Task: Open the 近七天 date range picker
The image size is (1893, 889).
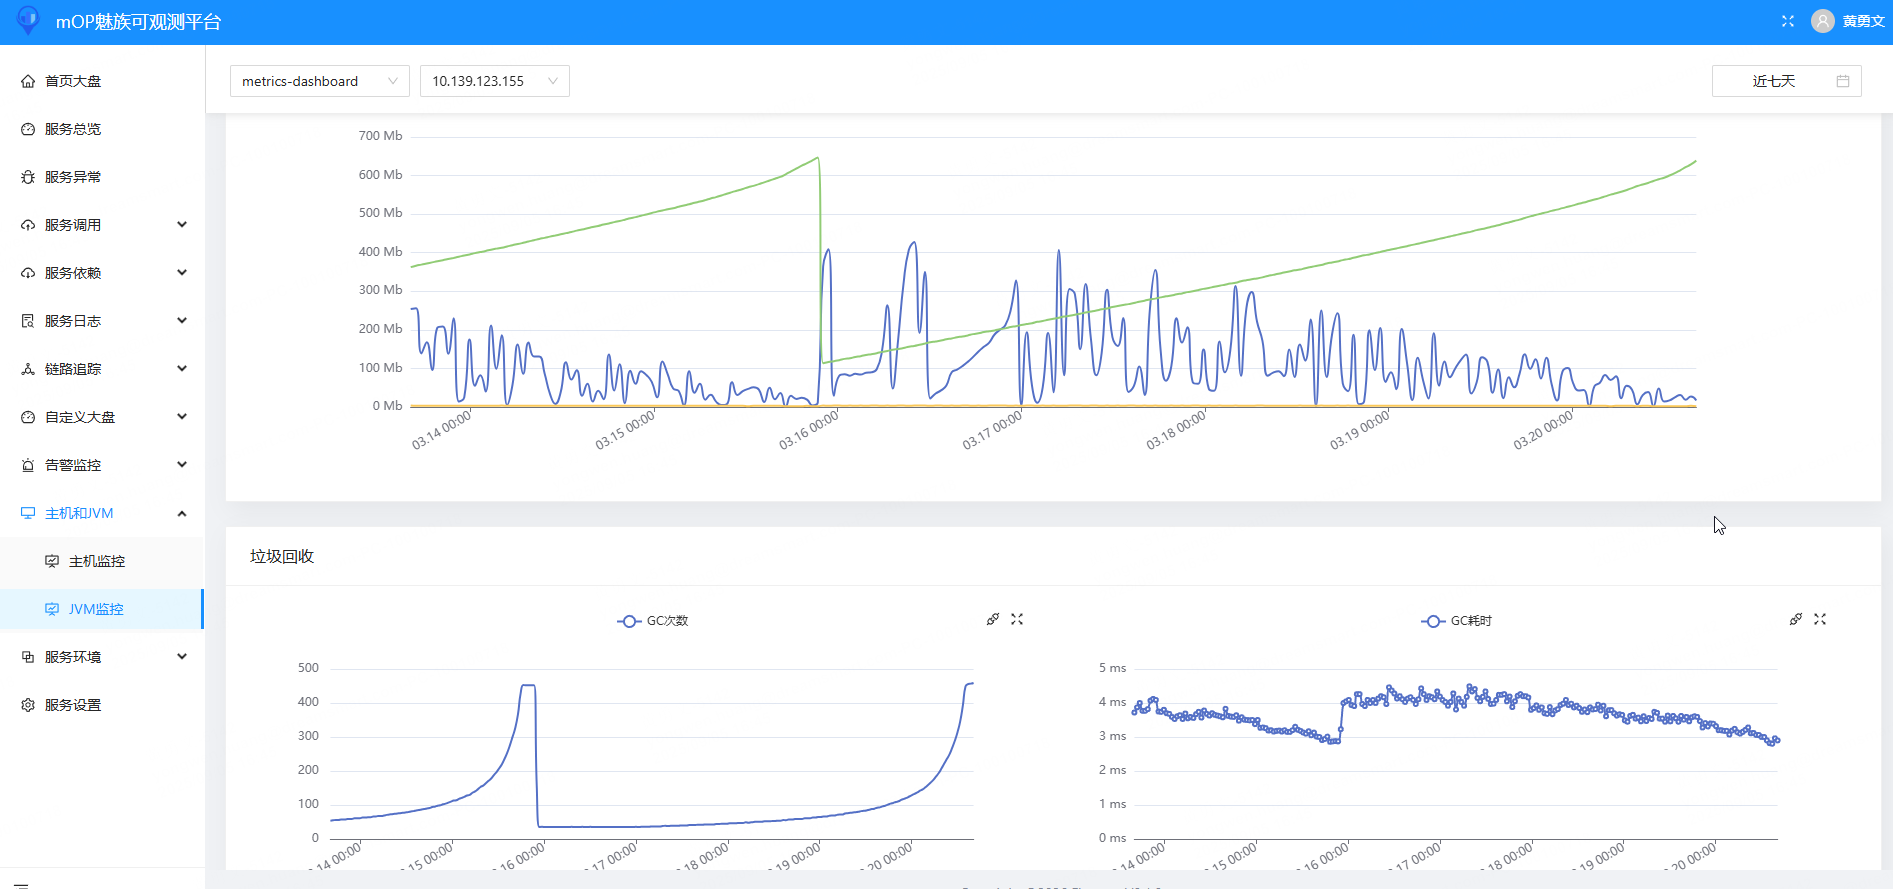Action: point(1775,81)
